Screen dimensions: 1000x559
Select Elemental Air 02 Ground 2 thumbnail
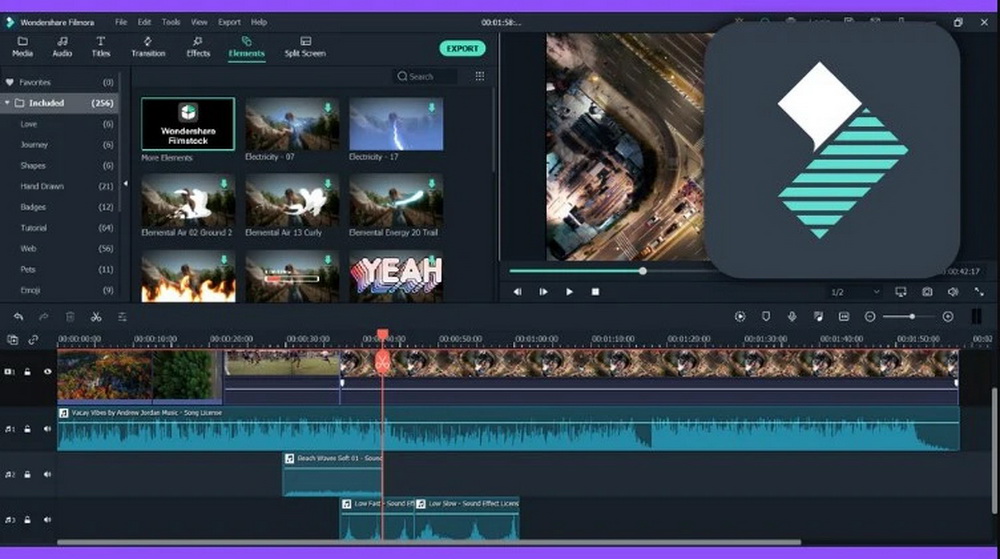tap(188, 200)
